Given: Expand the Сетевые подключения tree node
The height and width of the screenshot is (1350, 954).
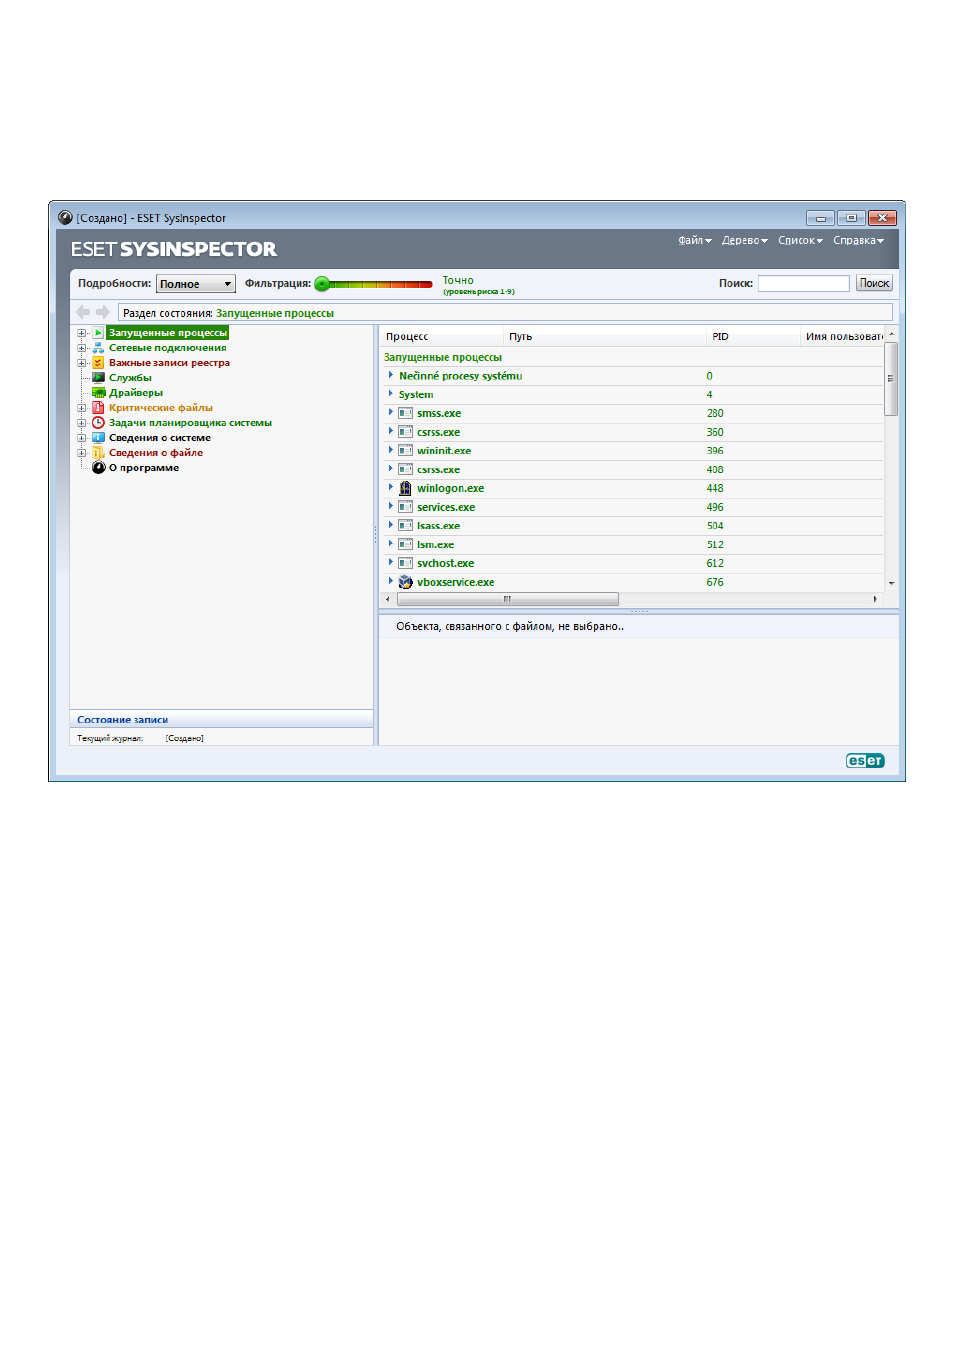Looking at the screenshot, I should tap(82, 348).
